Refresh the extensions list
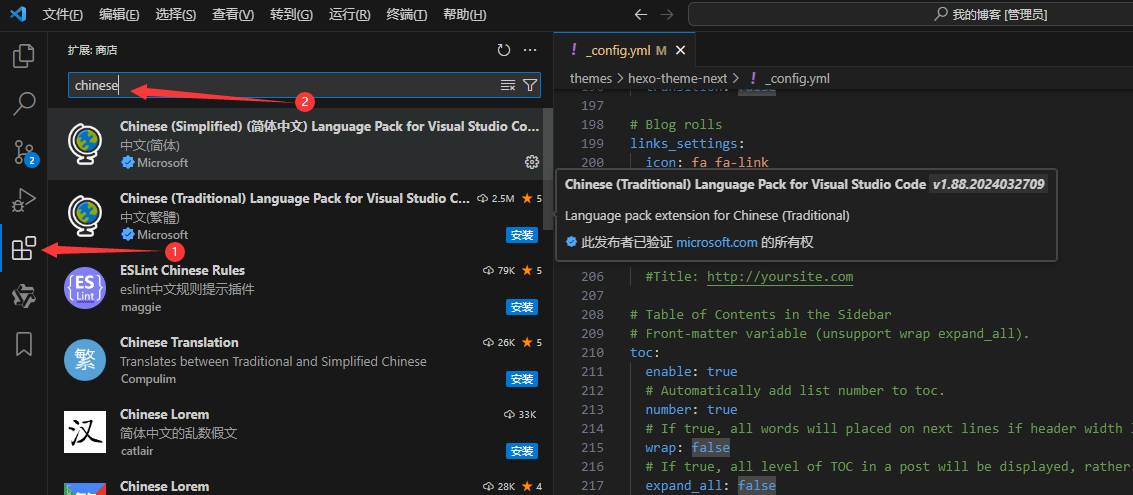This screenshot has height=495, width=1133. [504, 50]
